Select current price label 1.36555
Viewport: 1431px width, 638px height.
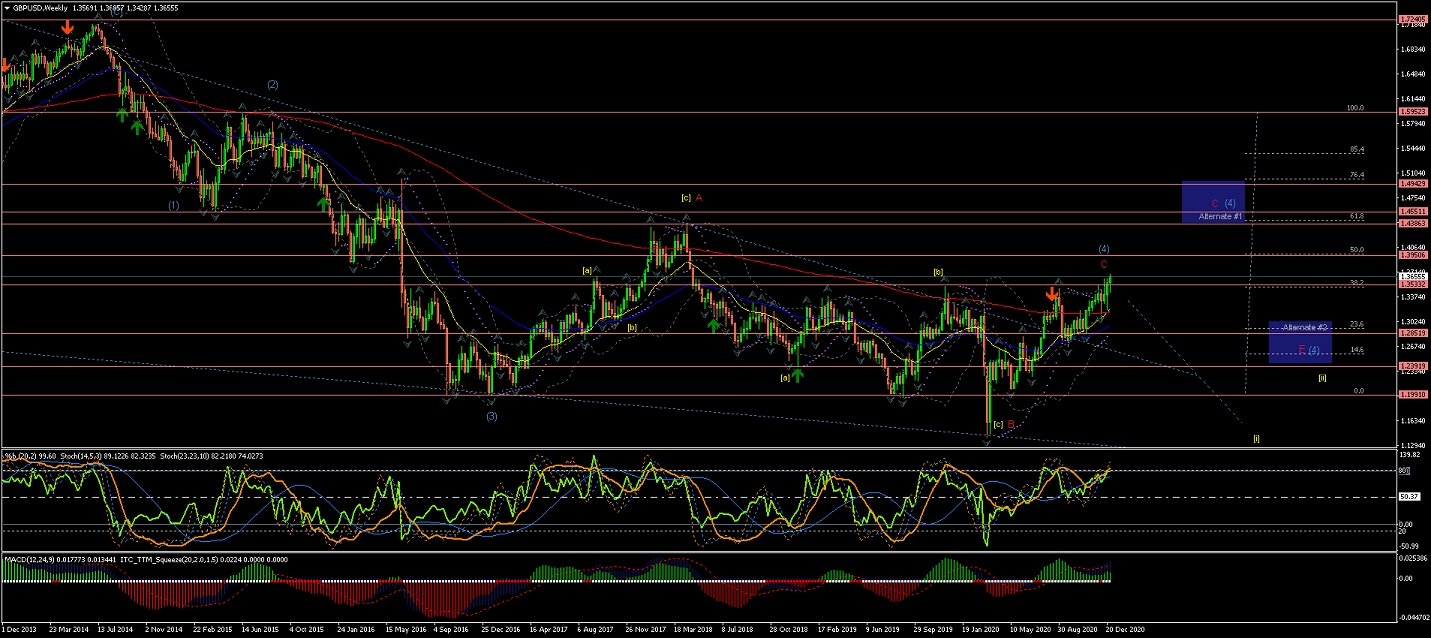(1414, 277)
